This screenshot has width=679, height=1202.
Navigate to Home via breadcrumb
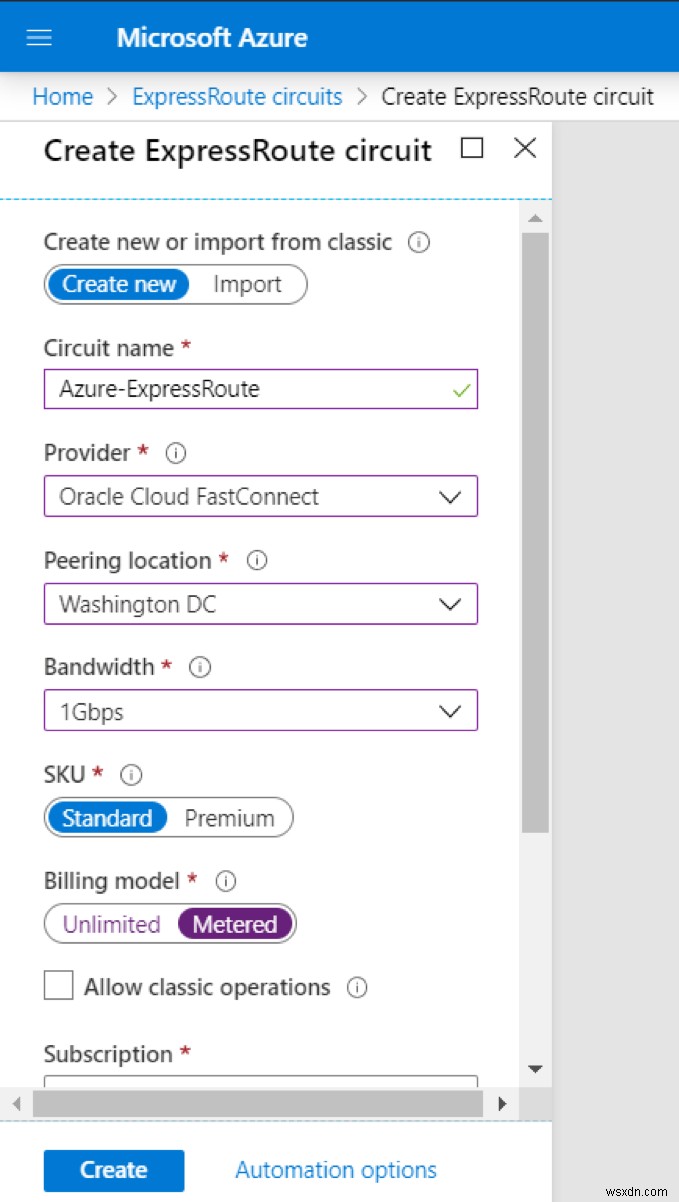62,96
